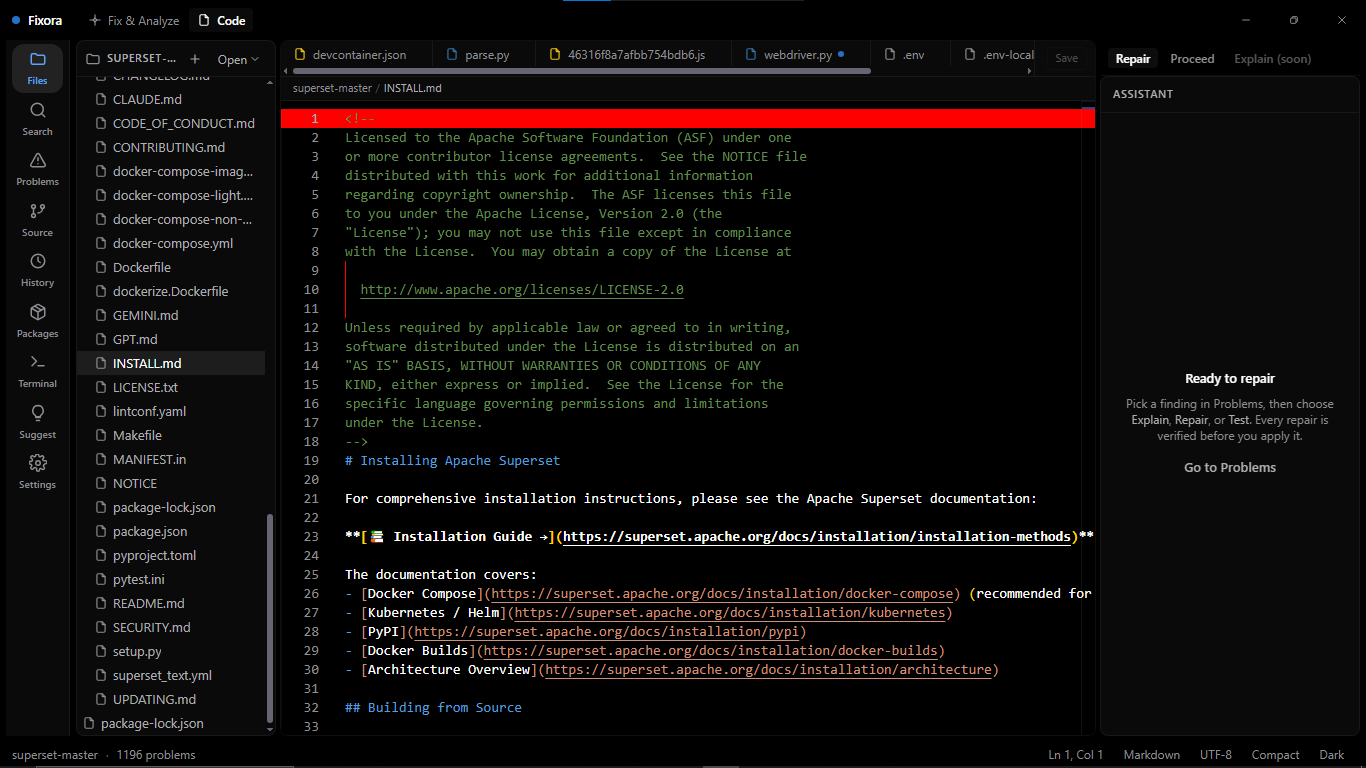The height and width of the screenshot is (768, 1366).
Task: Click the editor tabs horizontal scrollbar
Action: pyautogui.click(x=580, y=71)
